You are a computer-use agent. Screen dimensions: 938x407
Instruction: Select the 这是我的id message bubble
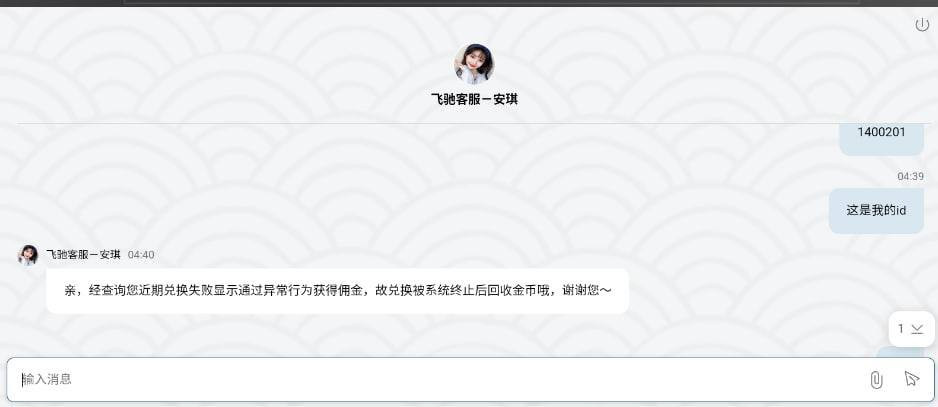876,211
